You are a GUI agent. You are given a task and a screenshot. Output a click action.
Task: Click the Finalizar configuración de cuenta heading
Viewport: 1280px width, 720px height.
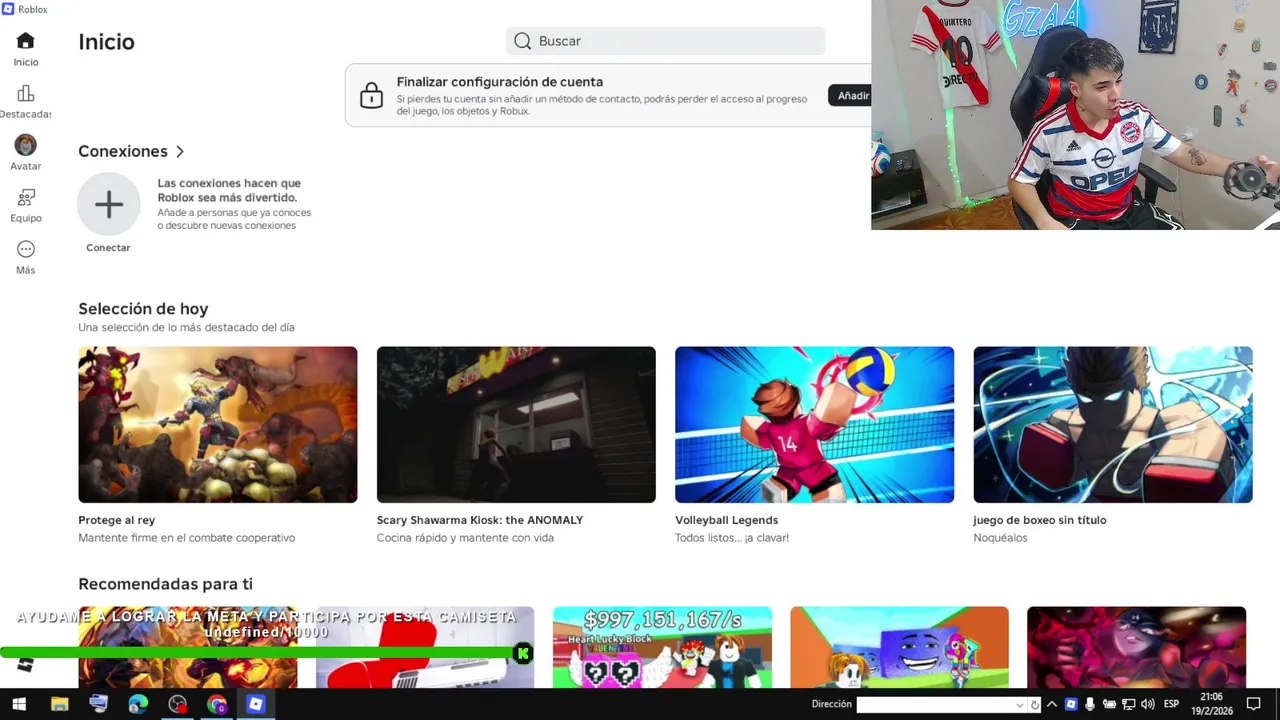(500, 82)
